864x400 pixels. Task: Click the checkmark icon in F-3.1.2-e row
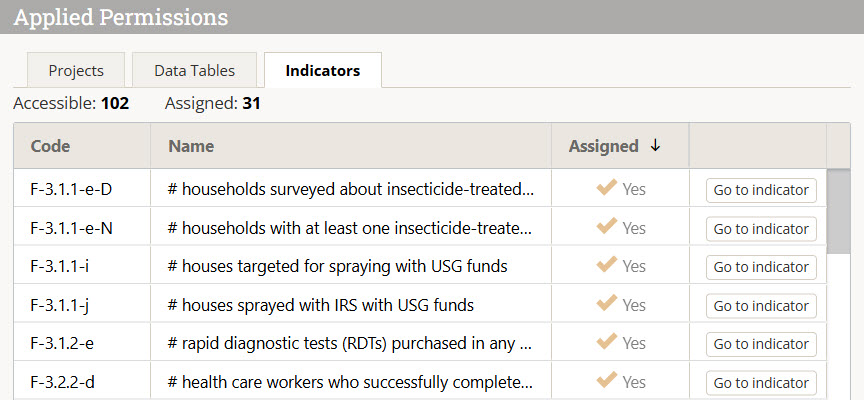(x=606, y=342)
